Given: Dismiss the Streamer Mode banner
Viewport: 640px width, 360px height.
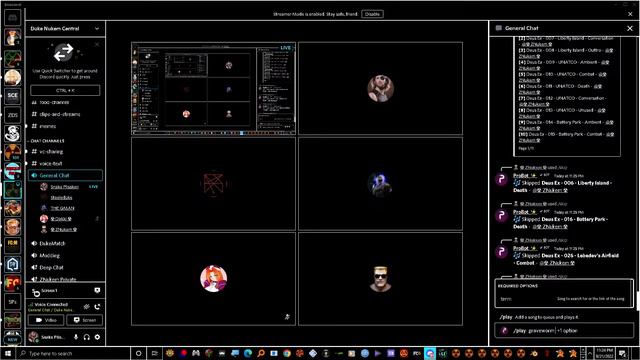Looking at the screenshot, I should 630,14.
